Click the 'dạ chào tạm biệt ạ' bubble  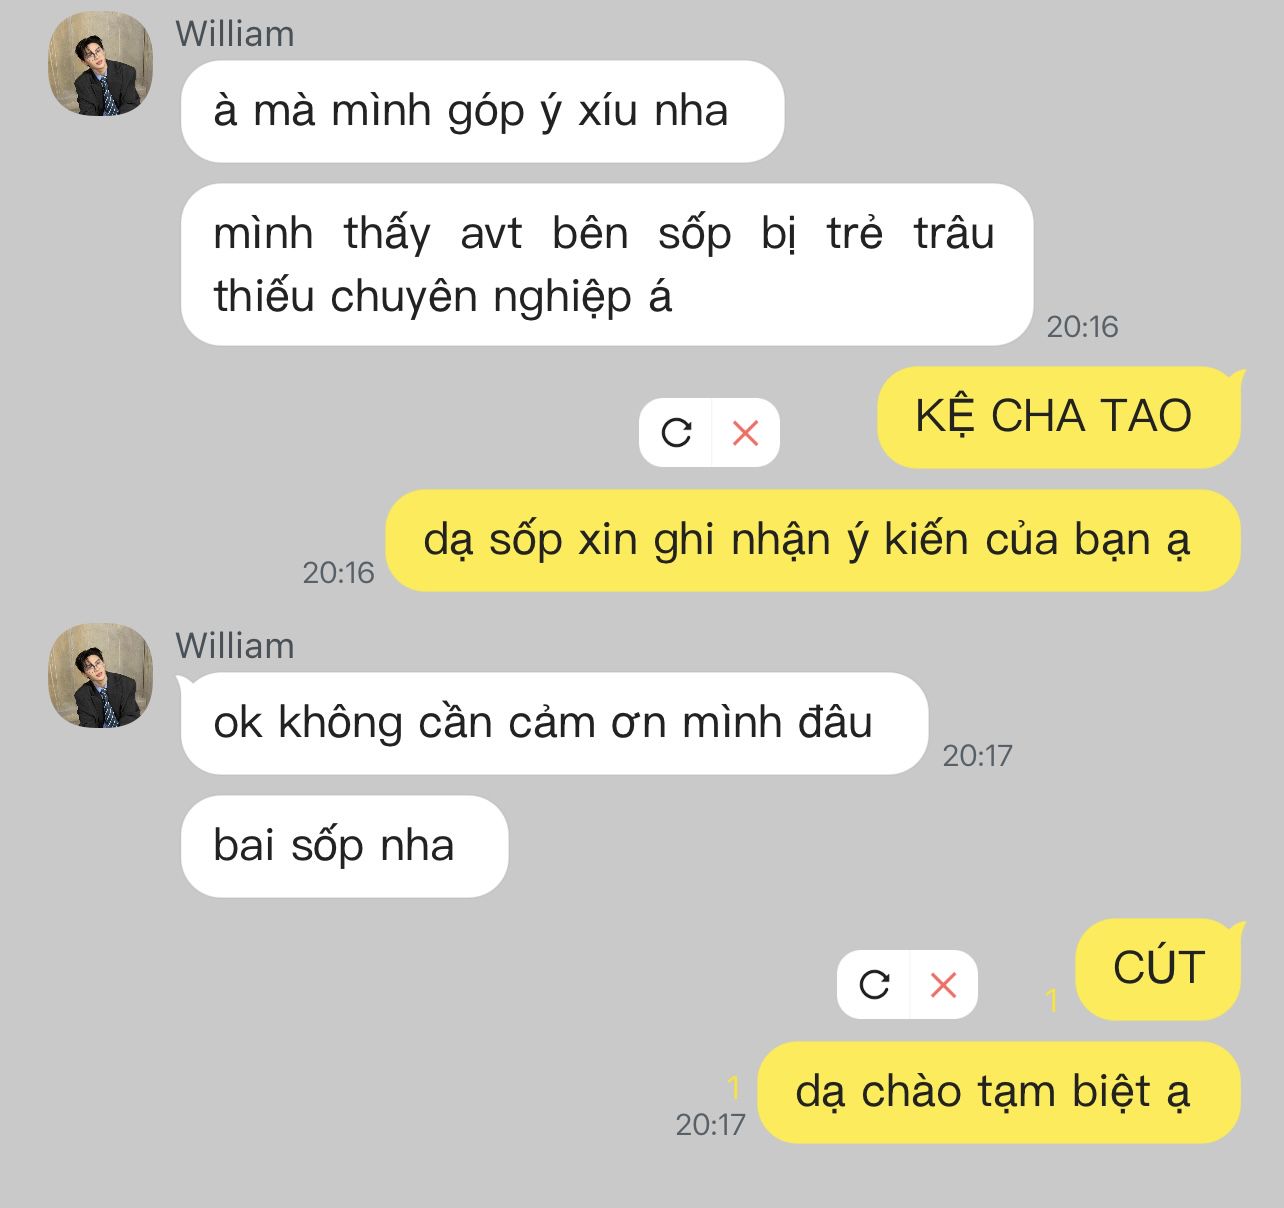tap(999, 1092)
